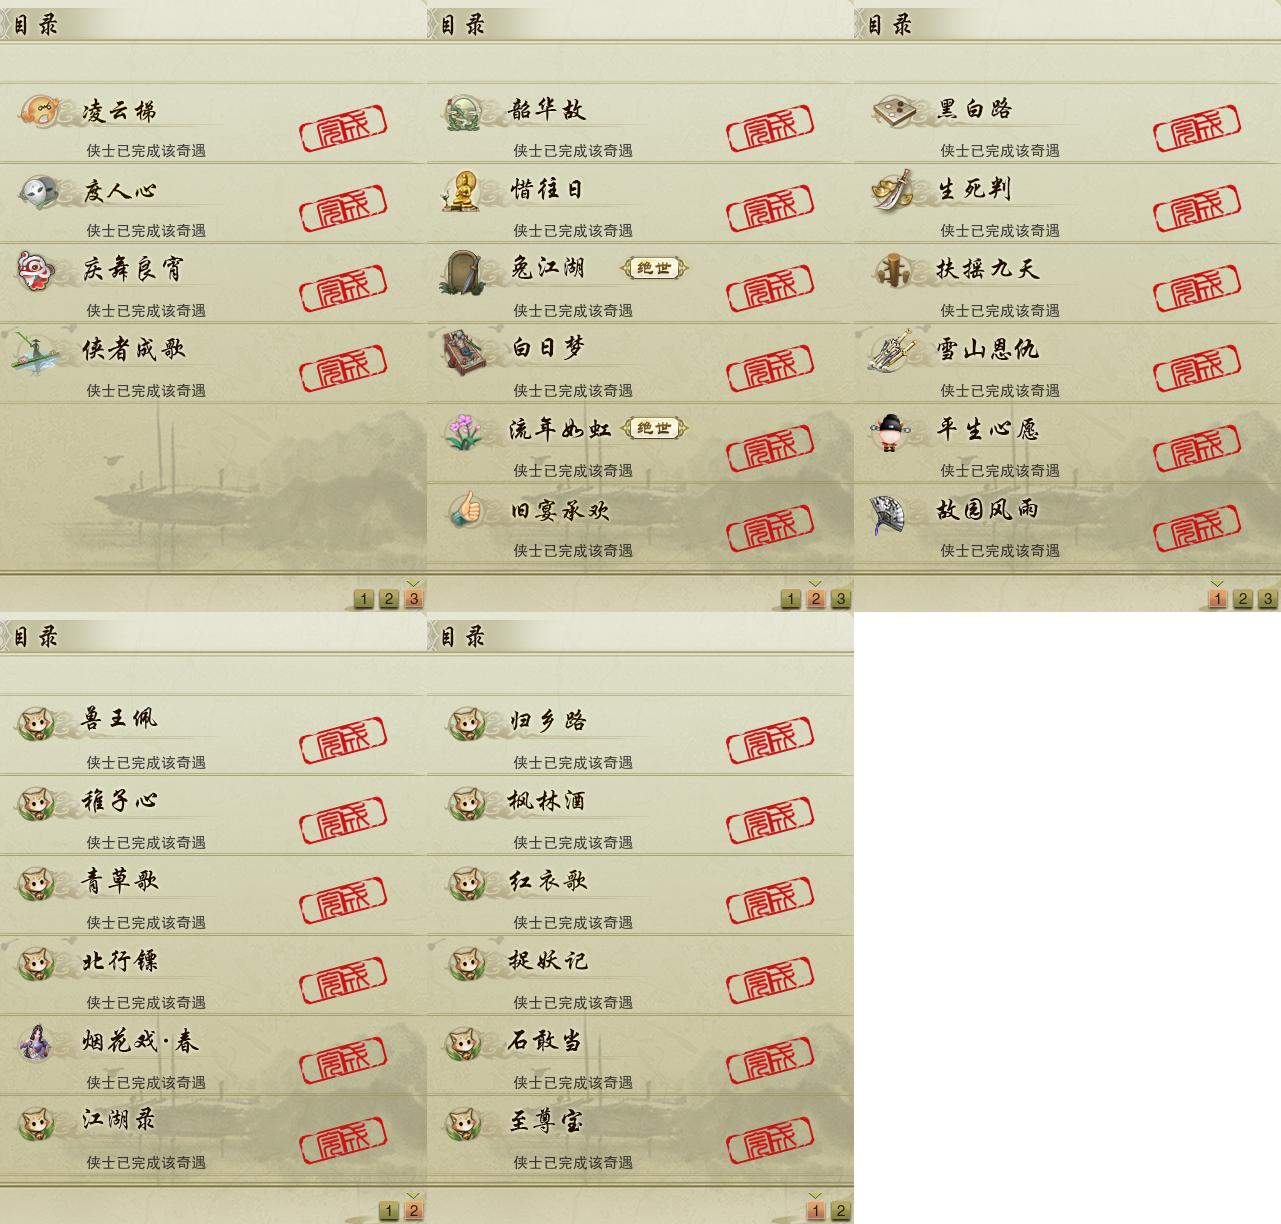Click the 绝世 badge beside 兔江湖

point(654,268)
